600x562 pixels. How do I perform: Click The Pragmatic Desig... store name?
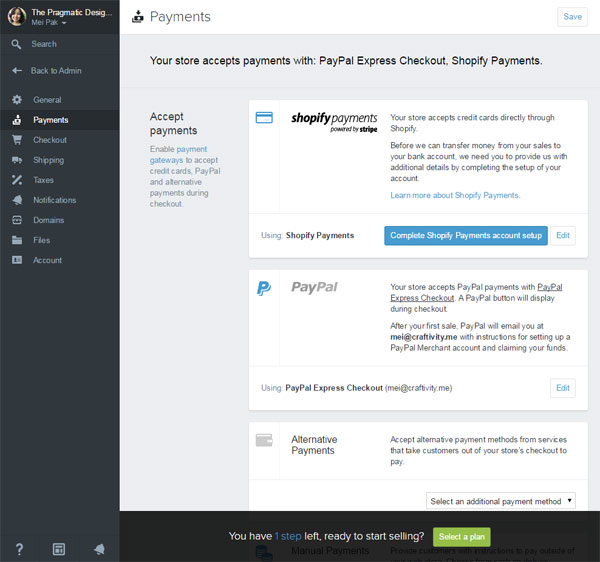(x=72, y=12)
